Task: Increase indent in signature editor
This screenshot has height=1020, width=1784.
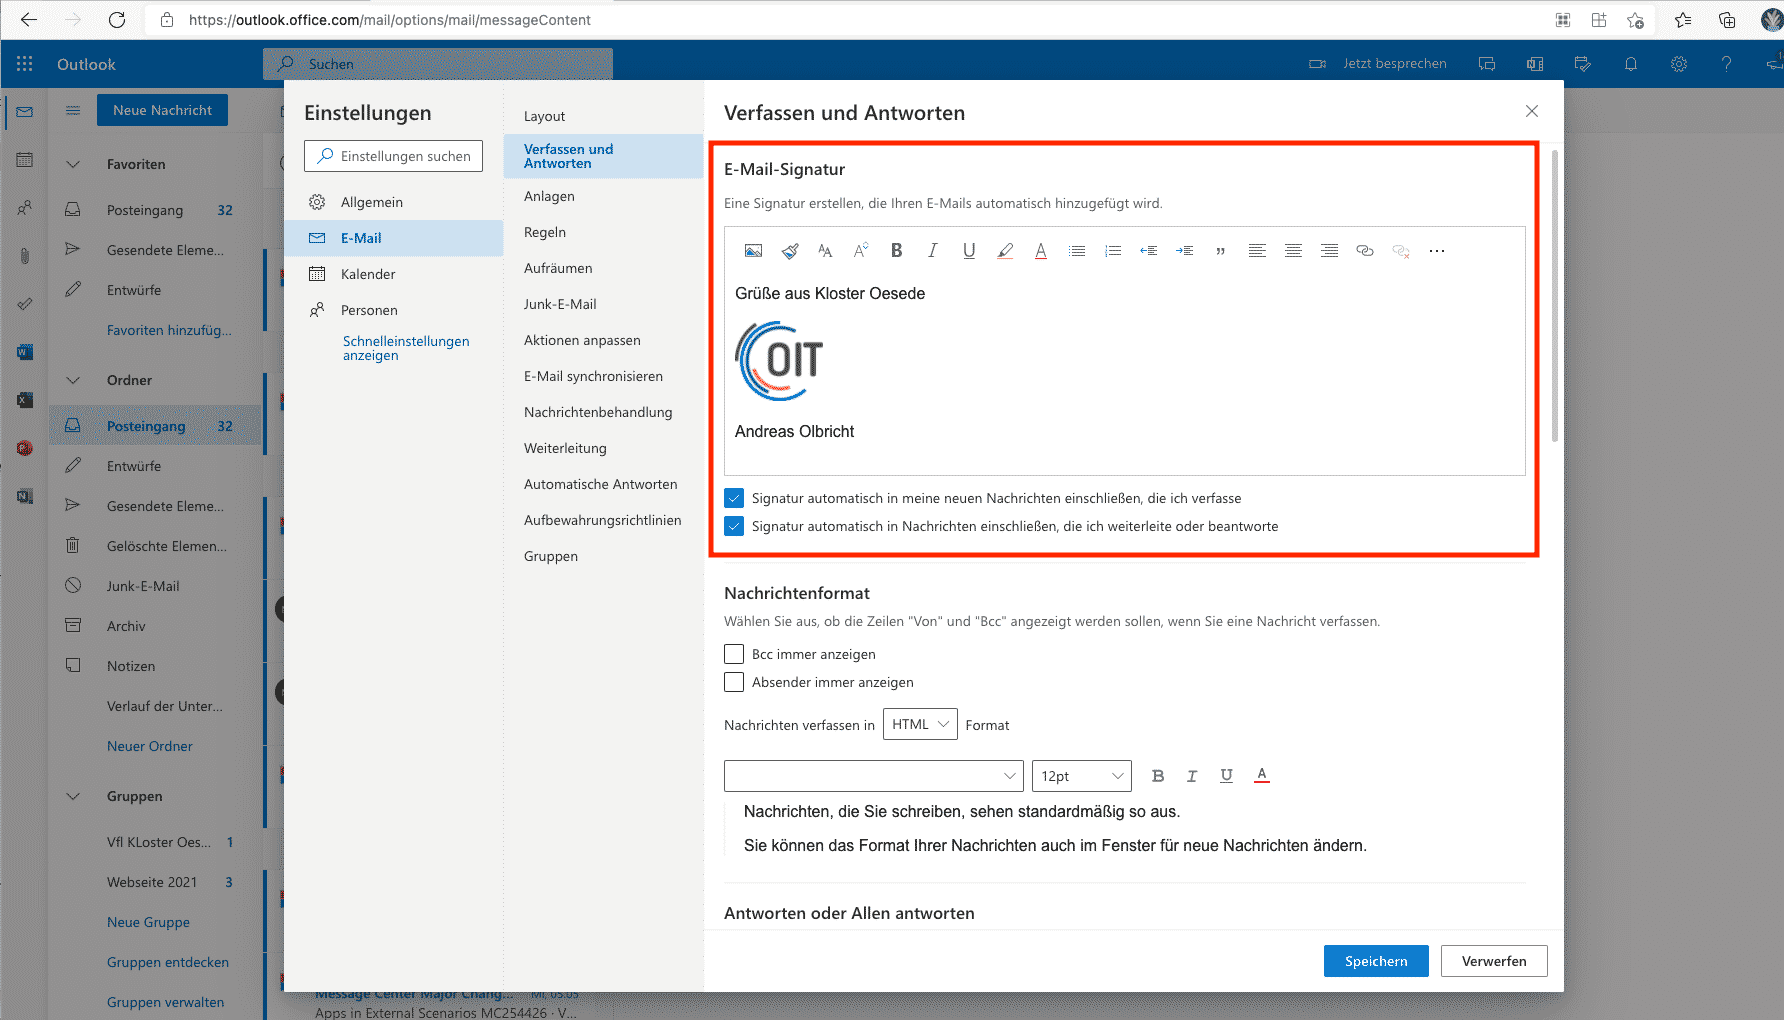Action: pos(1185,251)
